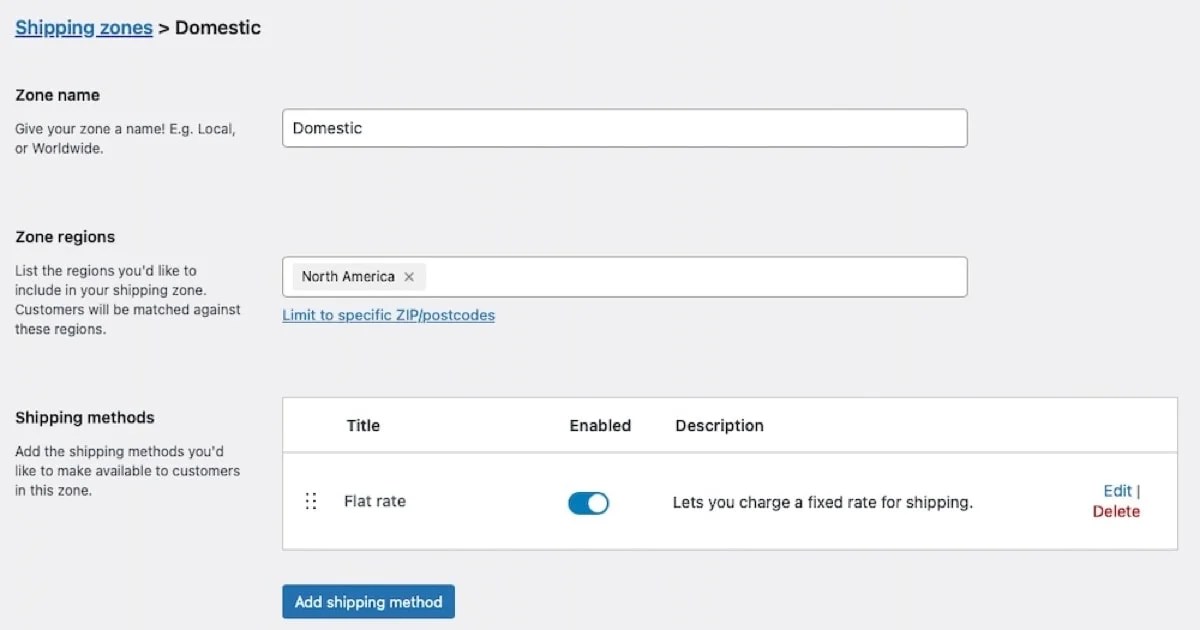Delete the Flat rate shipping method
Image resolution: width=1200 pixels, height=630 pixels.
pyautogui.click(x=1116, y=511)
